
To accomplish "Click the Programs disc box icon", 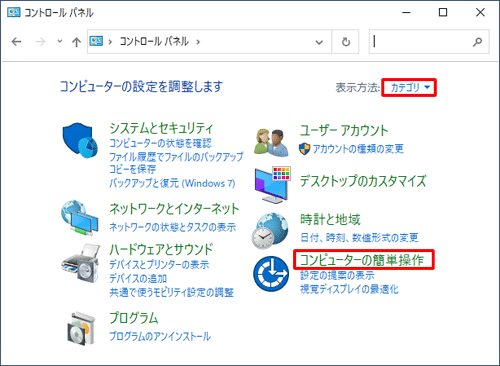I will coord(81,329).
